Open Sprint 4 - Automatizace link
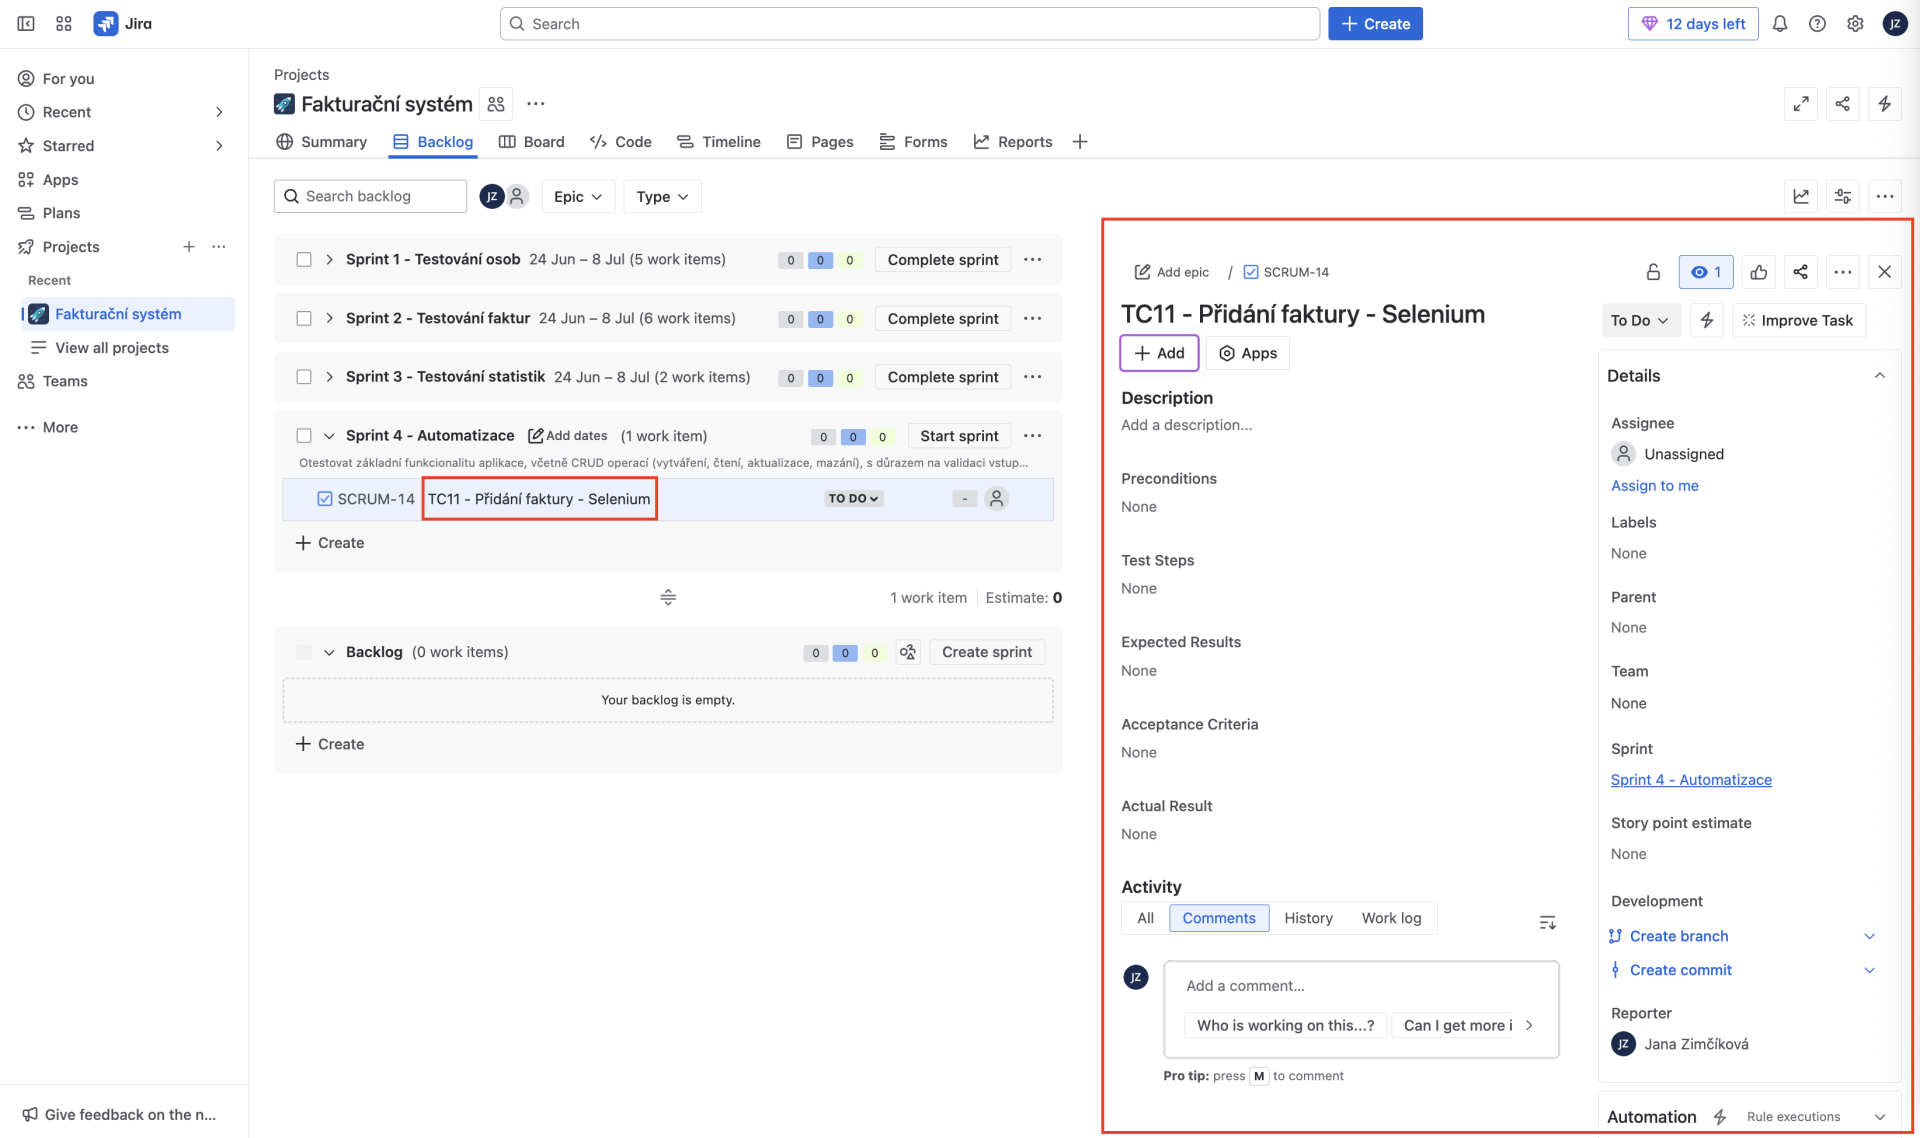The image size is (1920, 1138). [x=1691, y=780]
